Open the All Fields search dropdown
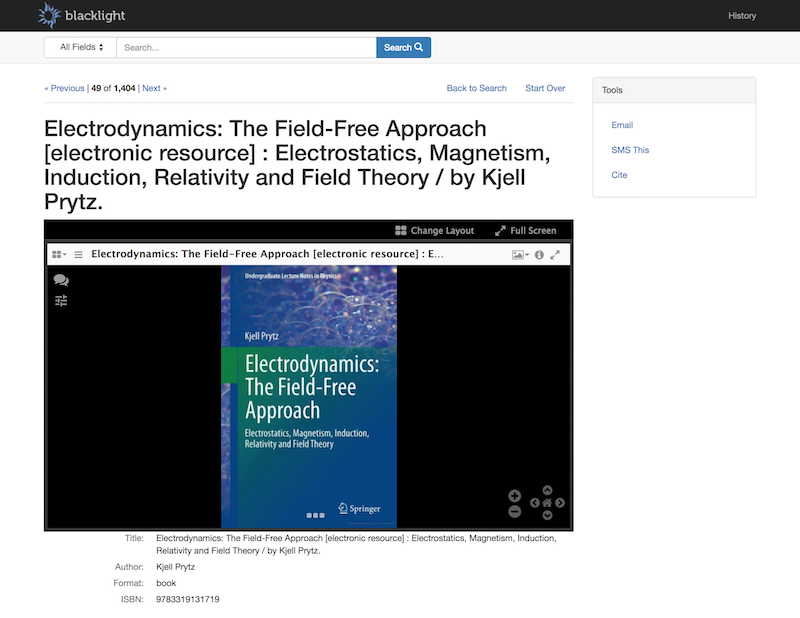 81,47
